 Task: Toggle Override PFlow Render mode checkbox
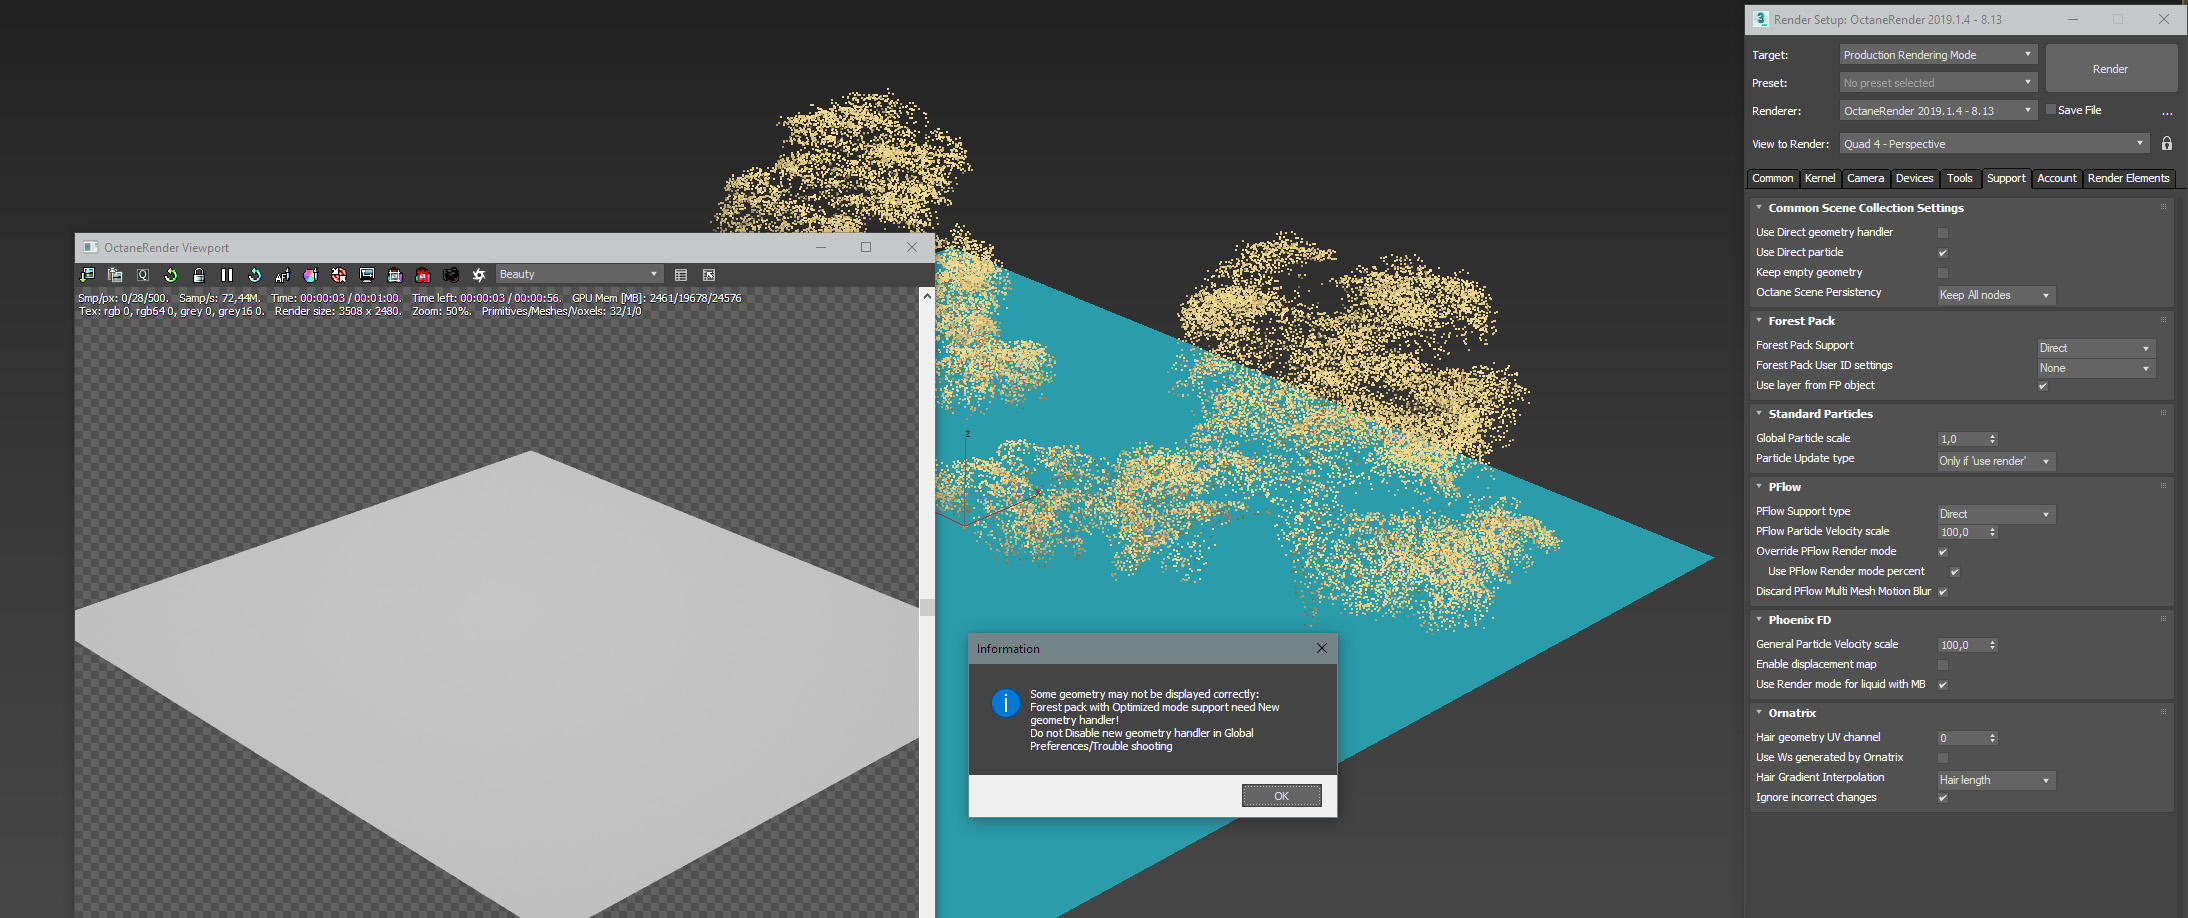point(1943,552)
